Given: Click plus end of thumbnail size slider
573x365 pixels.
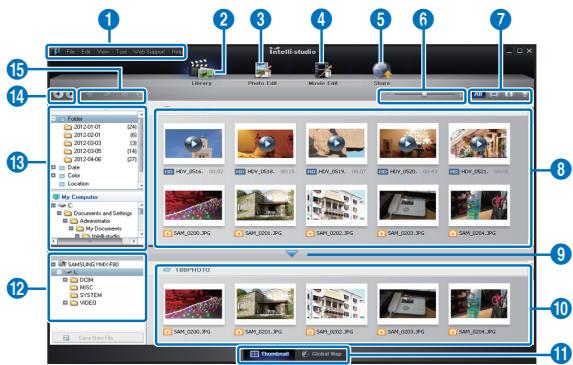Looking at the screenshot, I should [x=460, y=95].
